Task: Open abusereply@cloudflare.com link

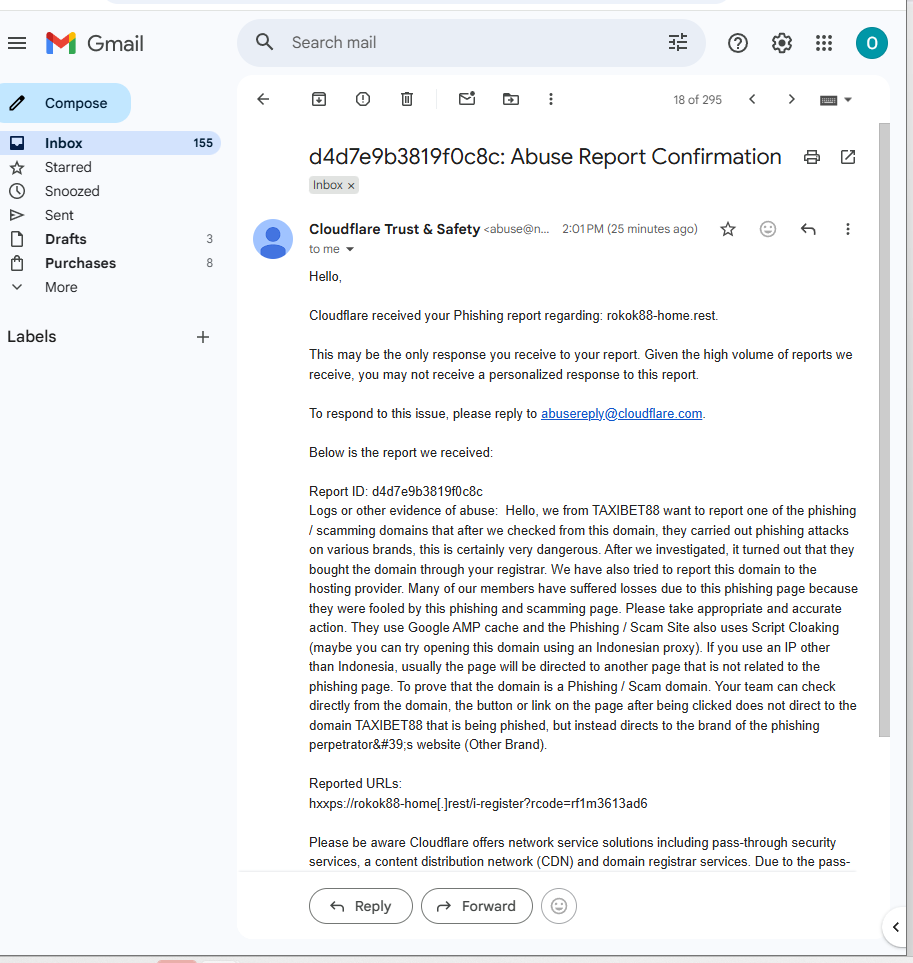Action: [621, 413]
